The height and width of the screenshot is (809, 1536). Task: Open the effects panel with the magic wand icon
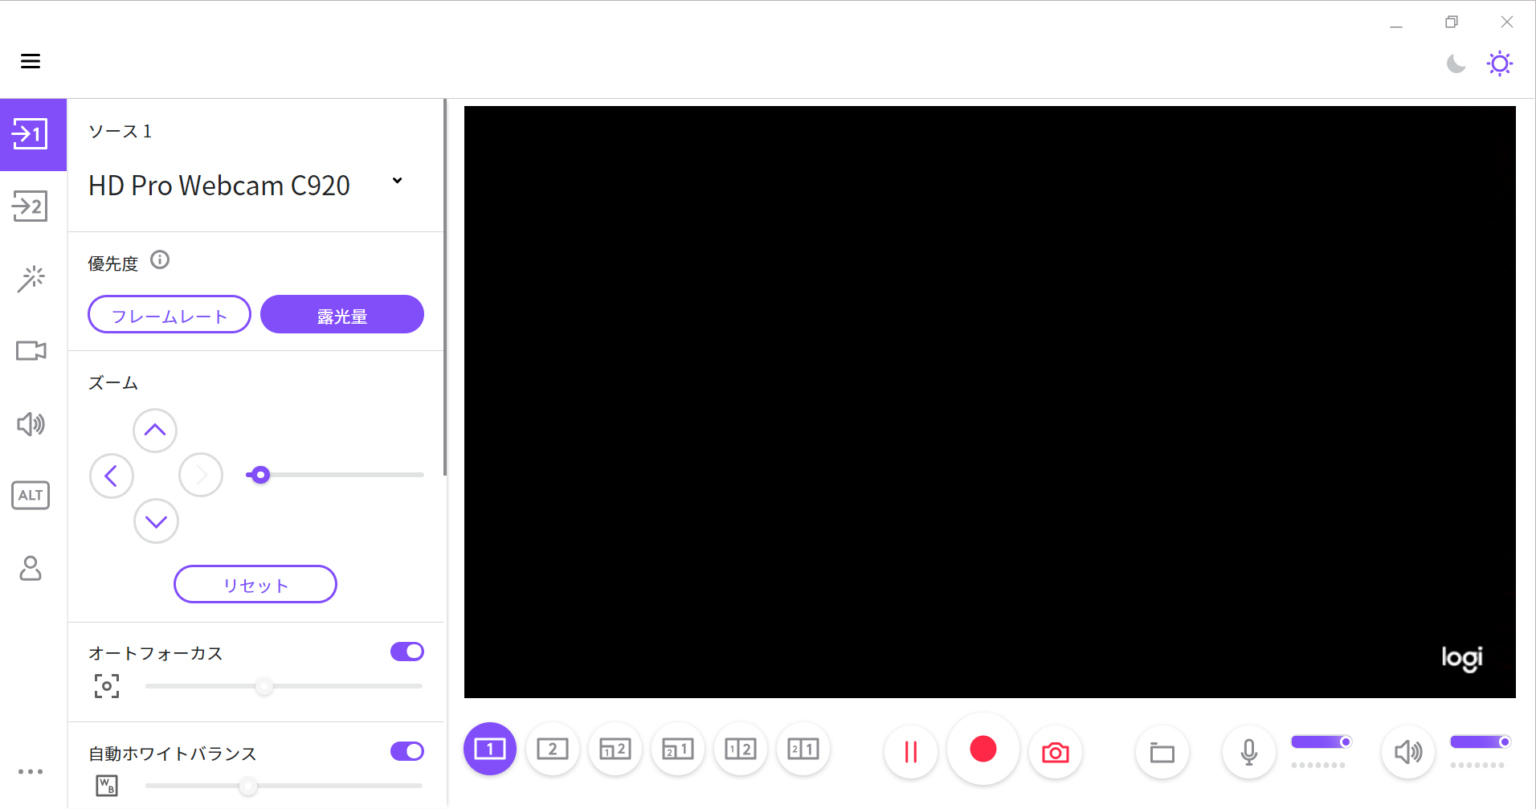(31, 278)
